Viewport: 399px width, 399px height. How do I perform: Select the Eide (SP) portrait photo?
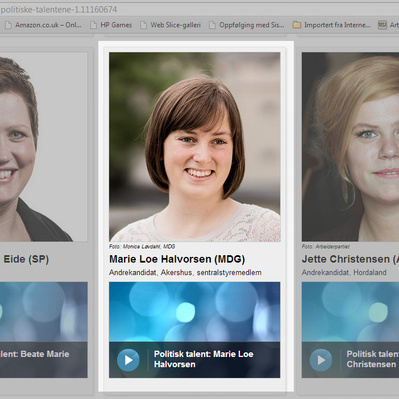tap(44, 147)
